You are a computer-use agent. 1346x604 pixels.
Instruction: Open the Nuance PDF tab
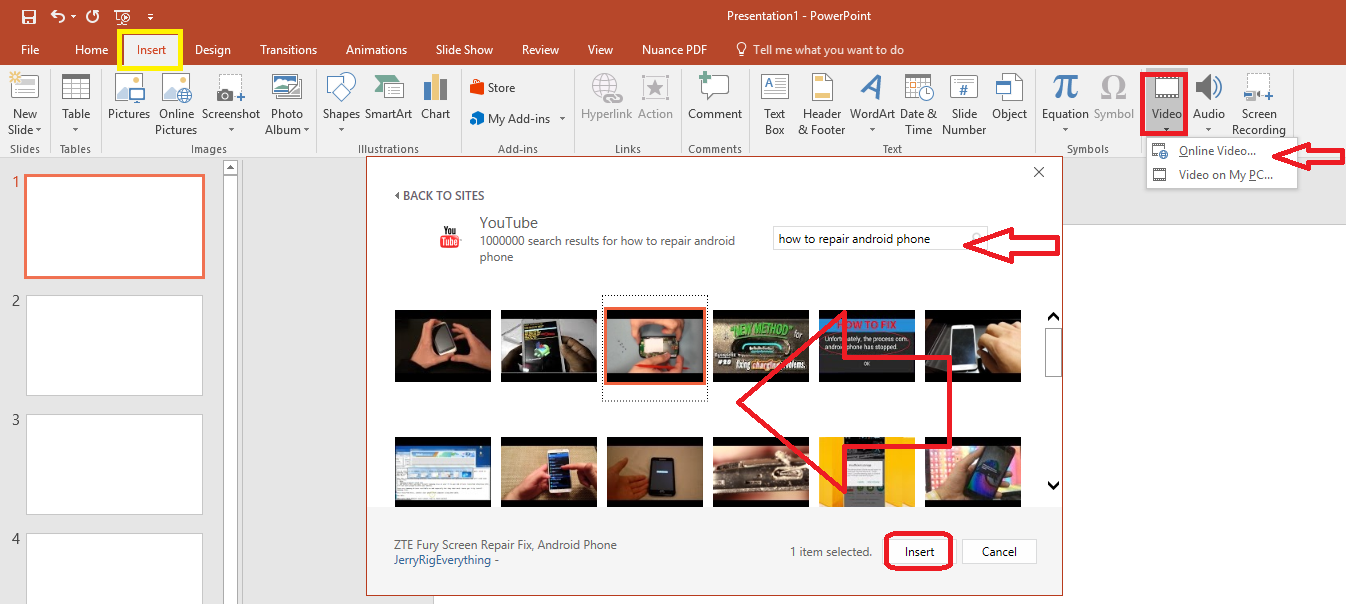pos(675,50)
